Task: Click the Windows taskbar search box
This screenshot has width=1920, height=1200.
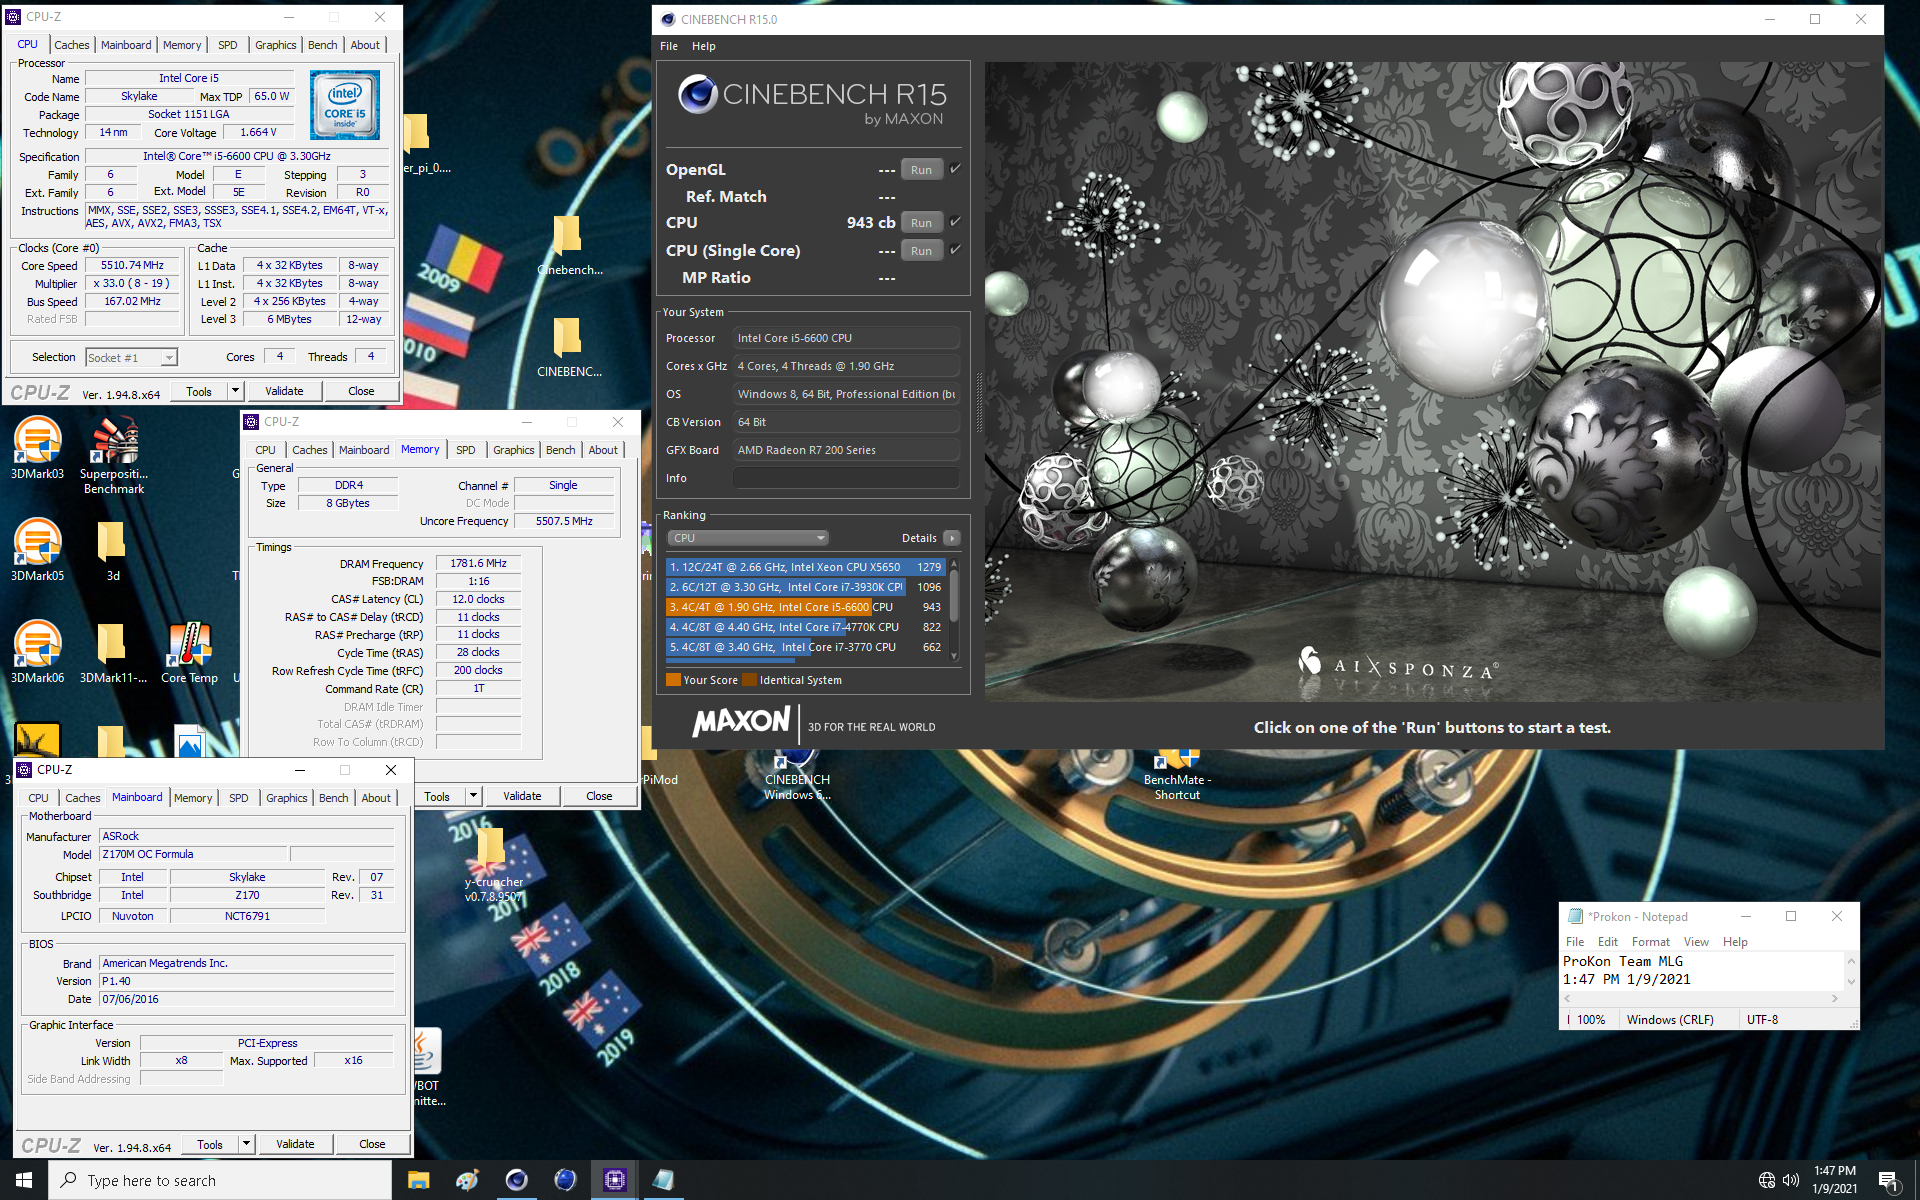Action: [x=220, y=1180]
